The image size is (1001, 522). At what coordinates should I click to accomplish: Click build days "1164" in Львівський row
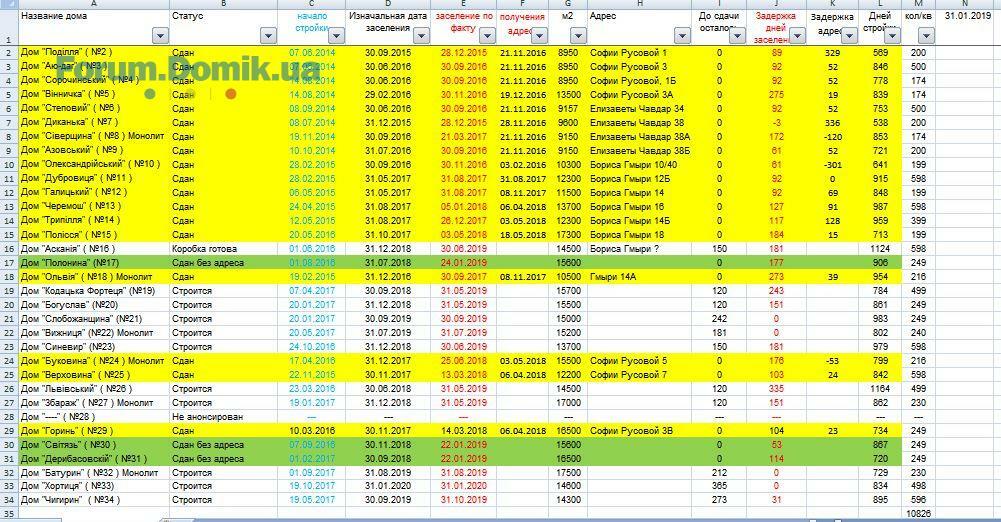click(x=880, y=389)
